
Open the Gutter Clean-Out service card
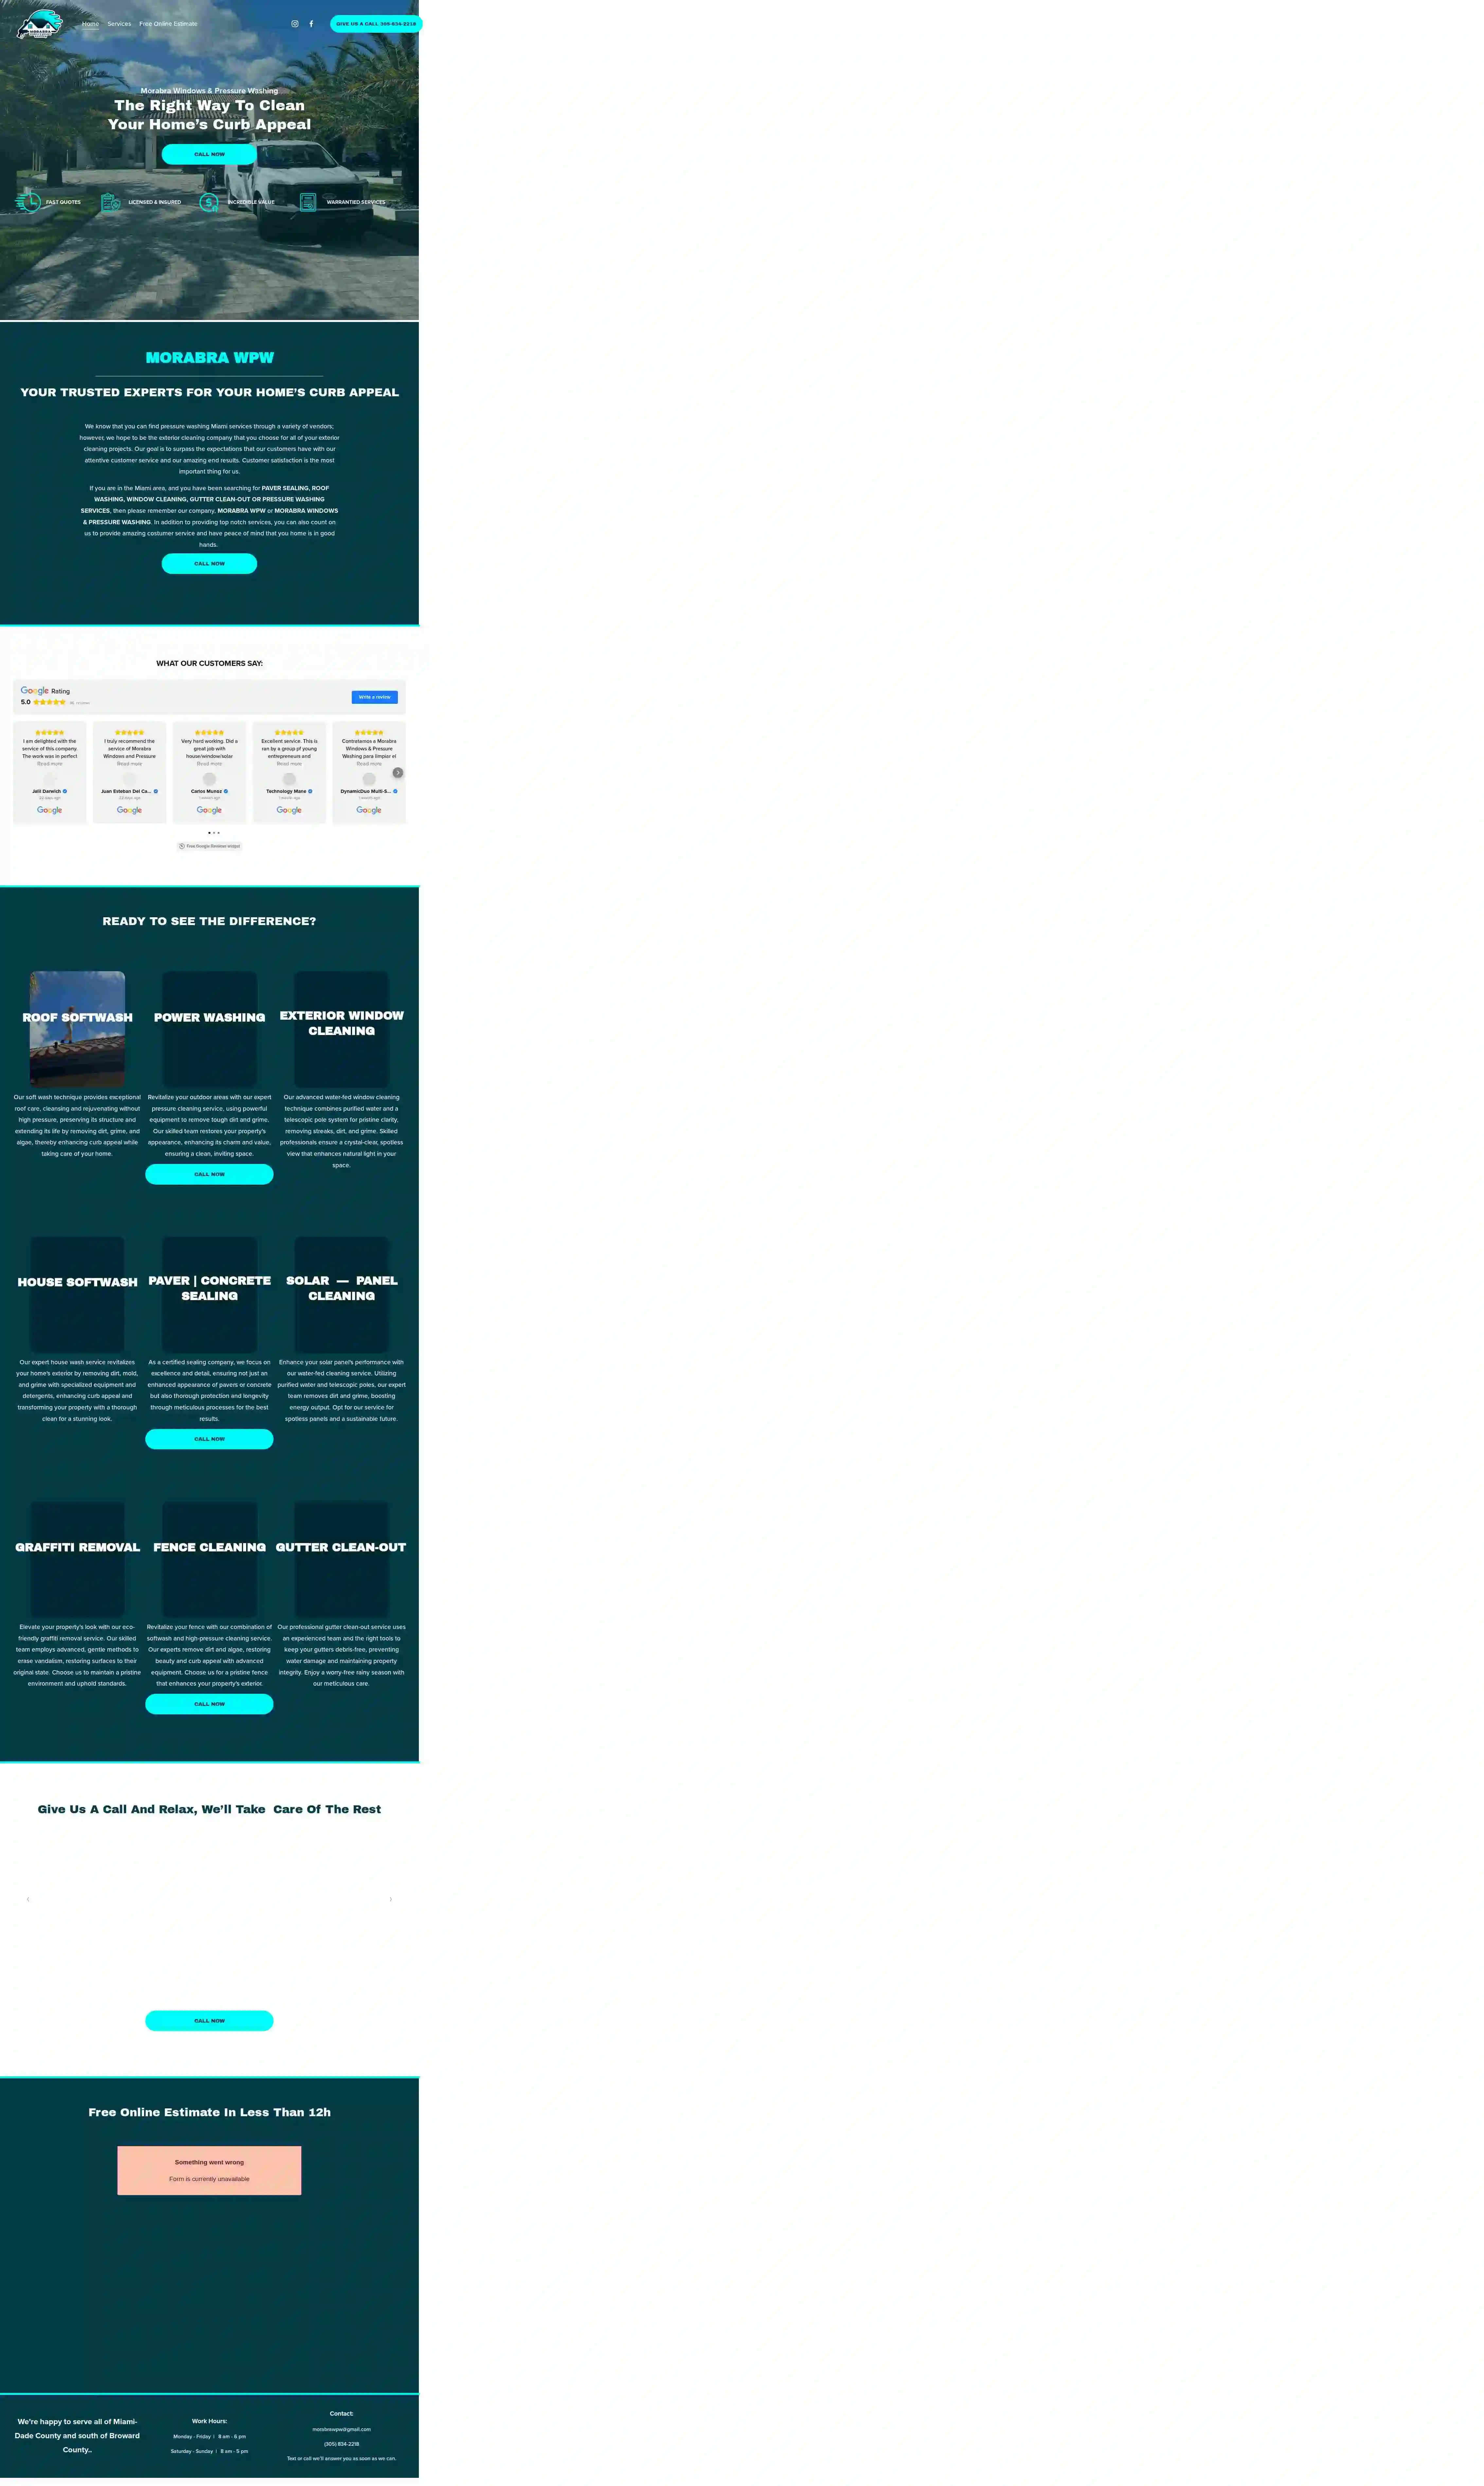point(341,1559)
